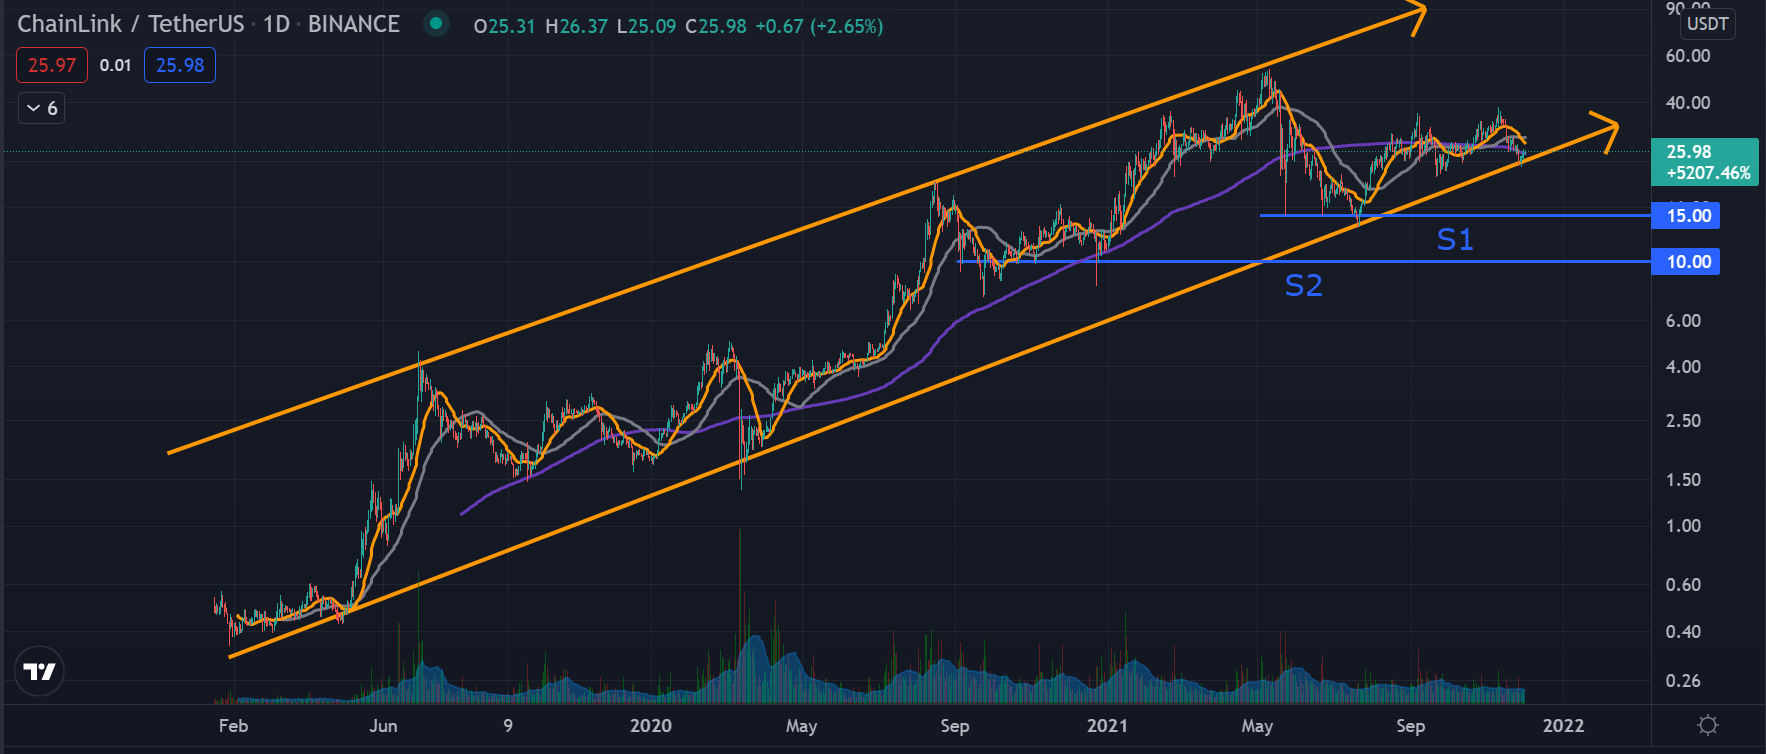This screenshot has width=1766, height=754.
Task: Click the 40.00 price scale value
Action: pyautogui.click(x=1688, y=103)
